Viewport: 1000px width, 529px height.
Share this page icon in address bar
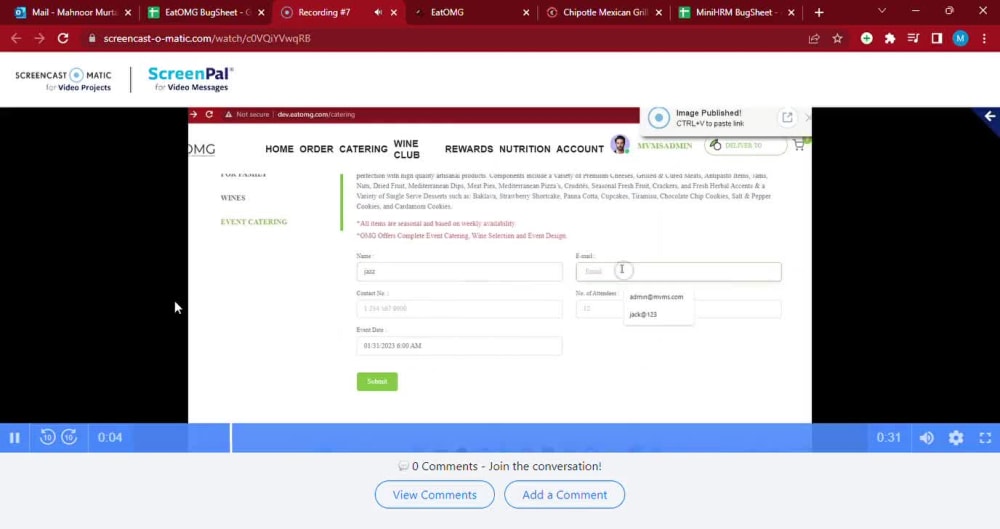[x=814, y=38]
